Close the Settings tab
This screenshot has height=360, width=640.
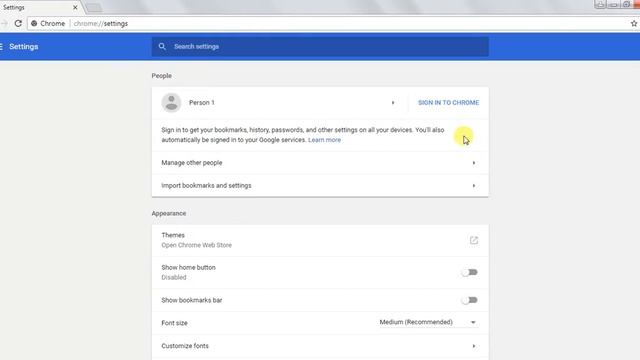[x=75, y=7]
